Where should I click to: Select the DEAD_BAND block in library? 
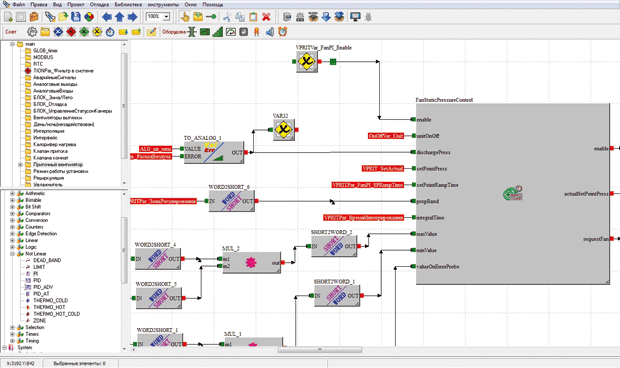coord(47,260)
